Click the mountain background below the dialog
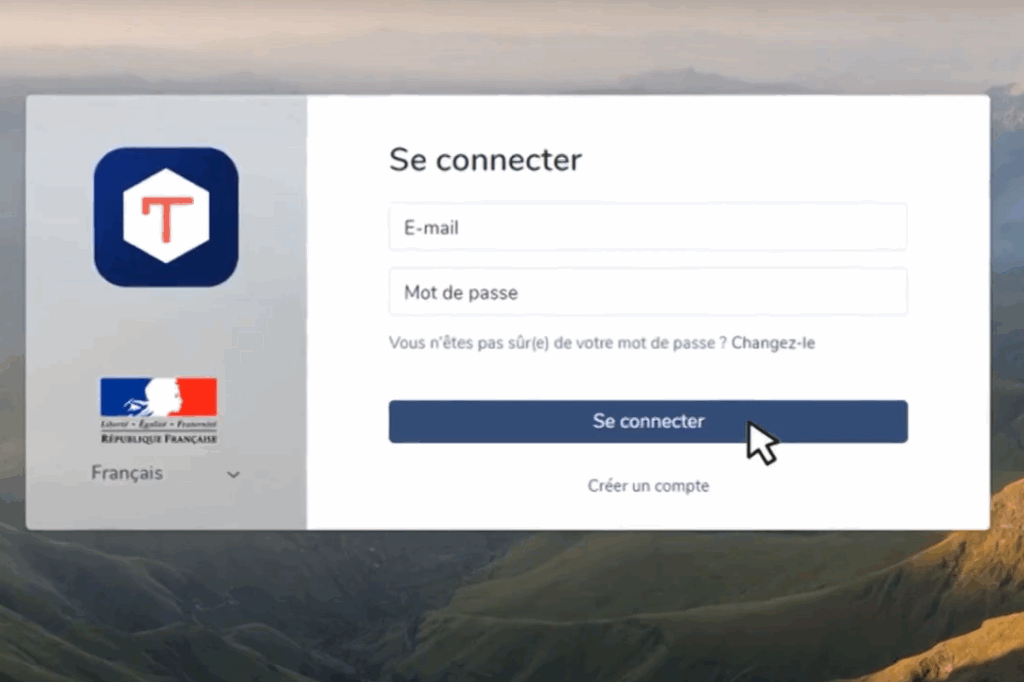1024x682 pixels. tap(512, 608)
